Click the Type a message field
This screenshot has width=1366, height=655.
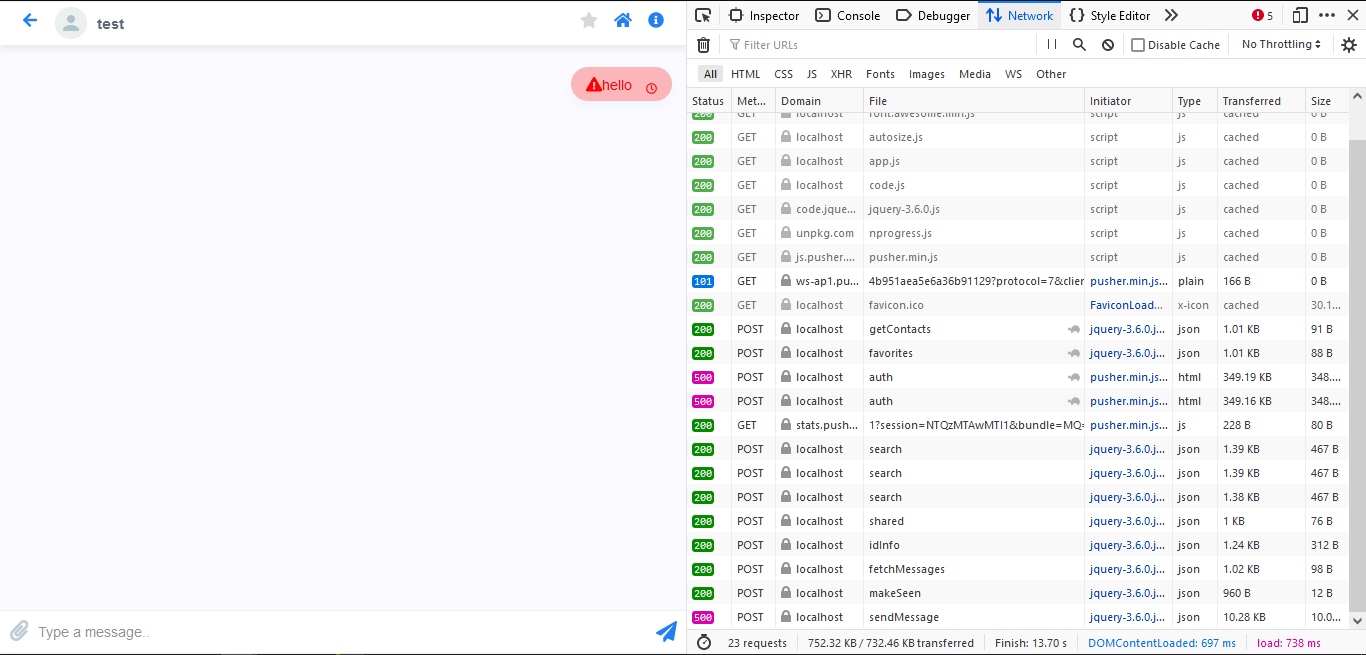200,631
